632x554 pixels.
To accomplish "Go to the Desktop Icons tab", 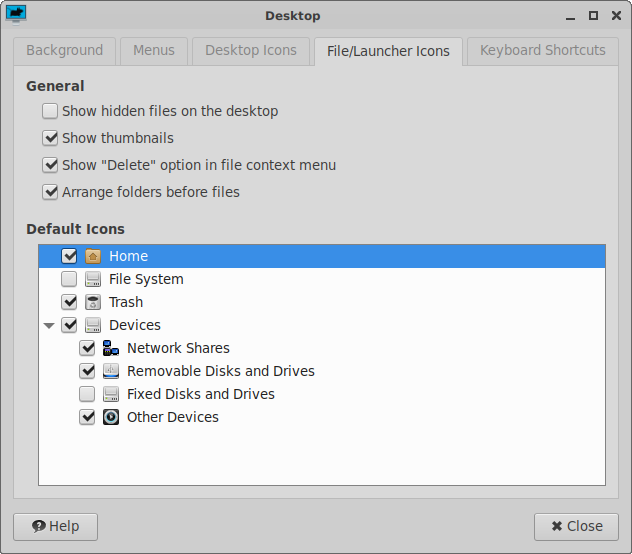I will [x=251, y=51].
